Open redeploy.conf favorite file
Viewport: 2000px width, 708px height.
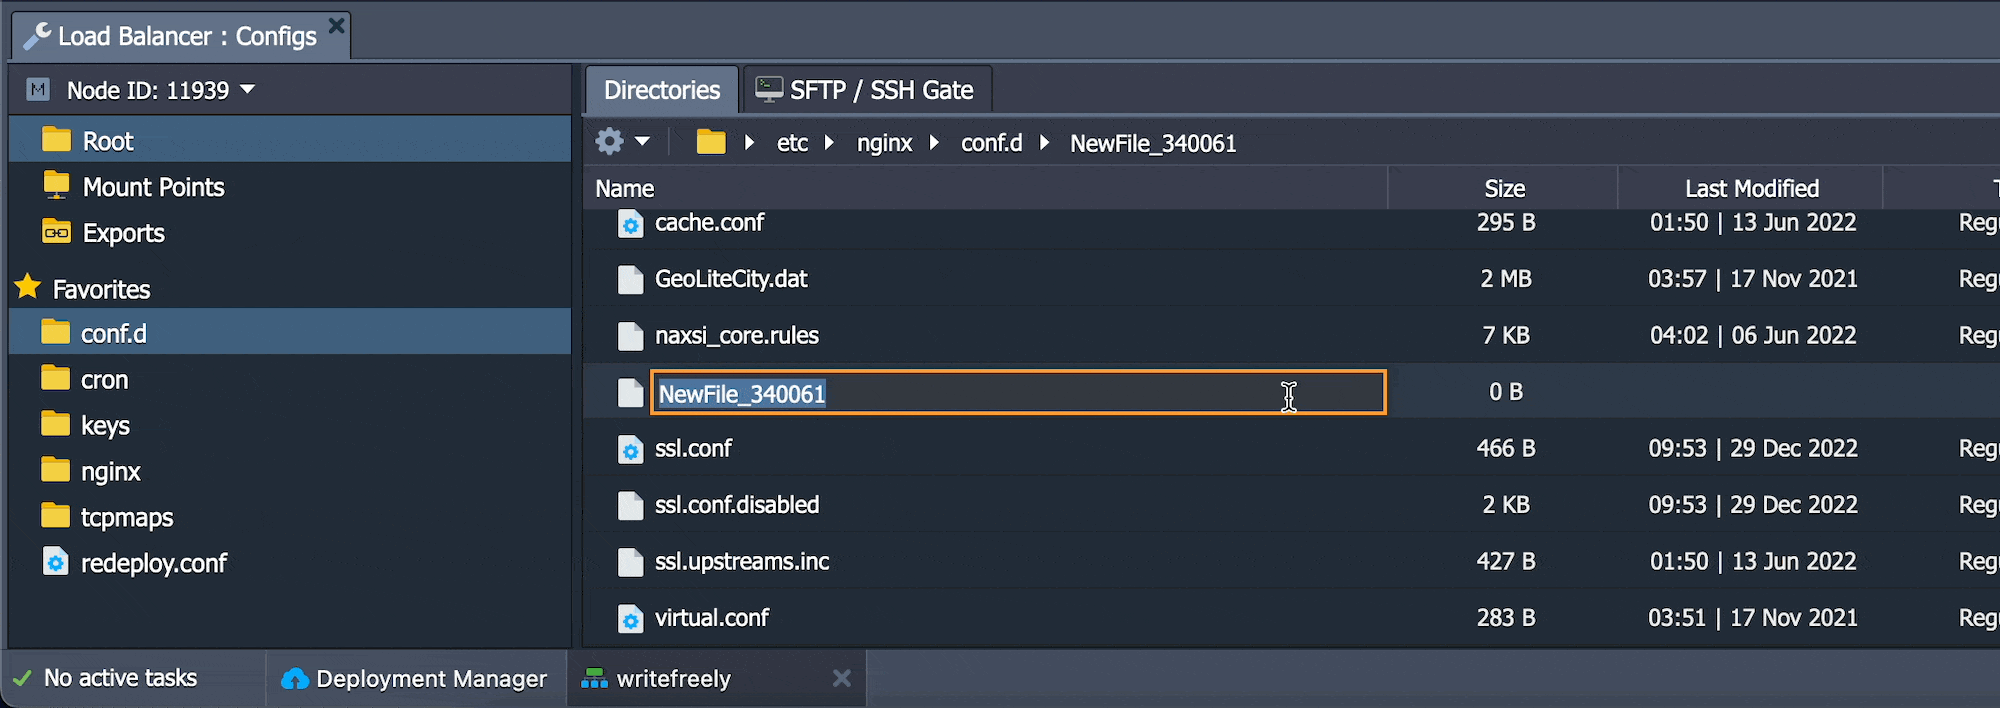click(154, 564)
